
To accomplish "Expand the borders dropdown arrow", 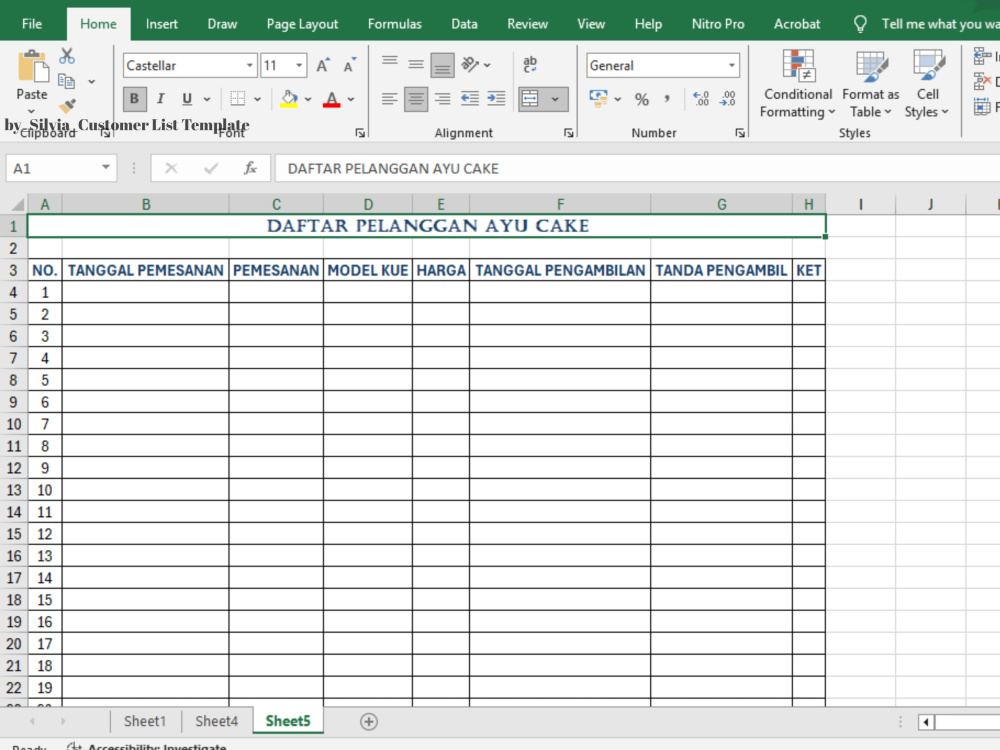I will (x=258, y=99).
